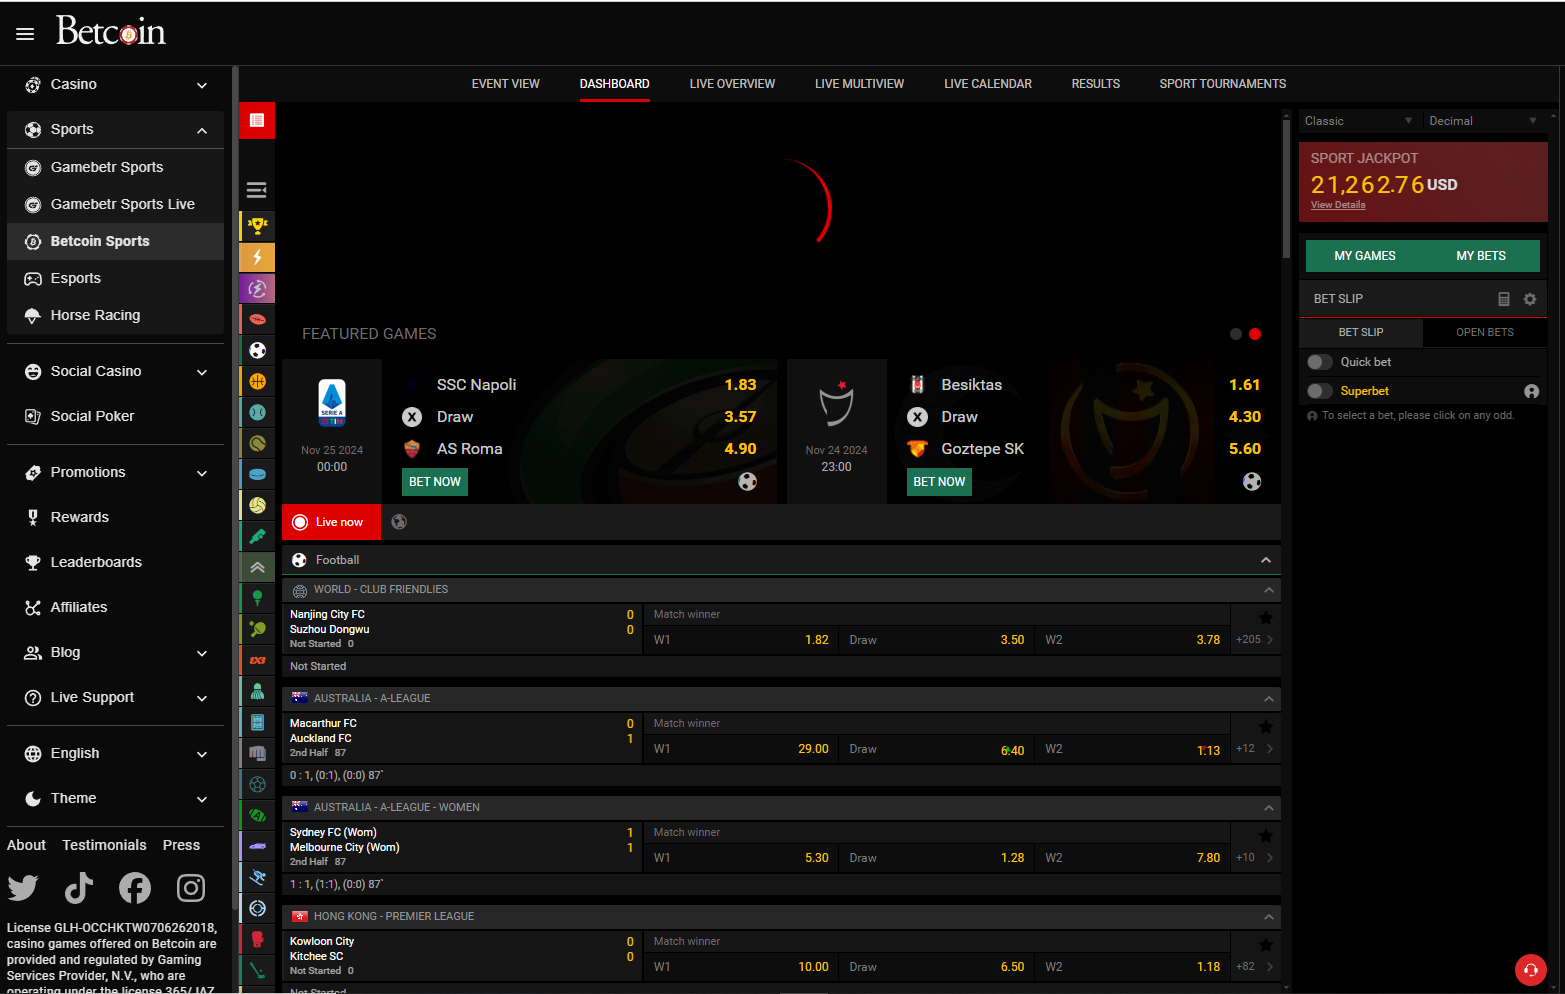Open the Results tab
Image resolution: width=1565 pixels, height=994 pixels.
tap(1096, 84)
